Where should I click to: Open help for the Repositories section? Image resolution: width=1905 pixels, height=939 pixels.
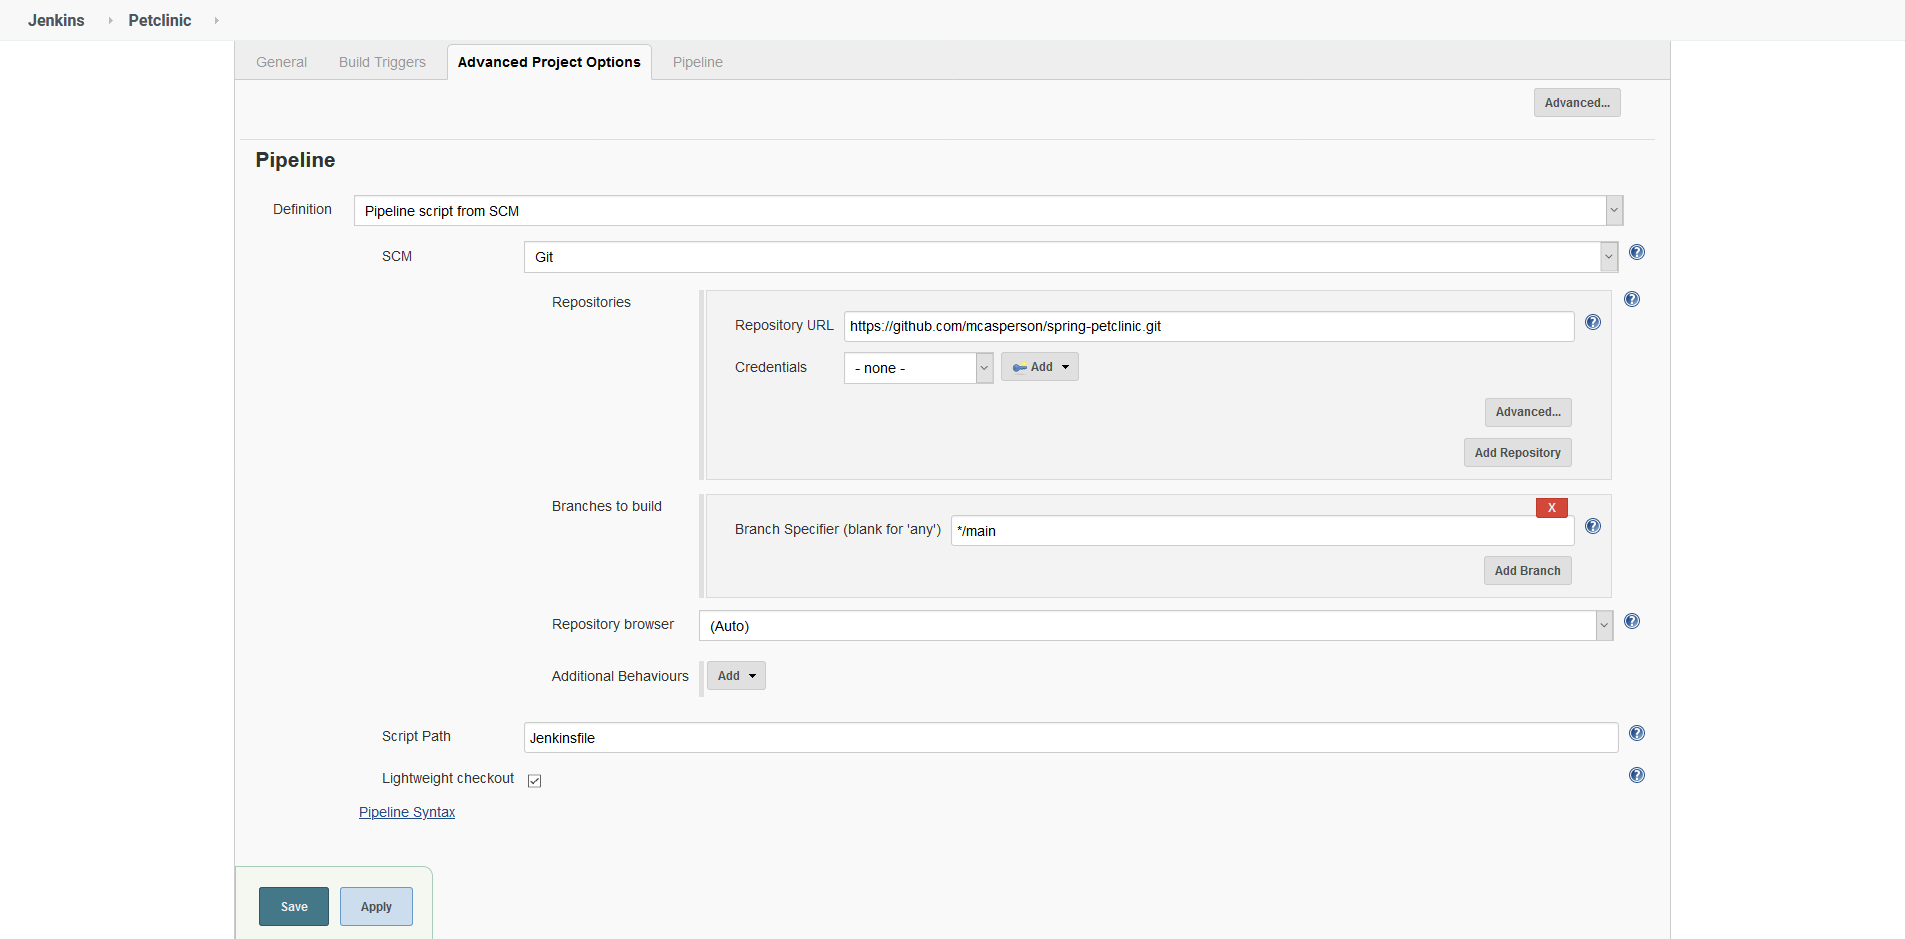tap(1632, 298)
